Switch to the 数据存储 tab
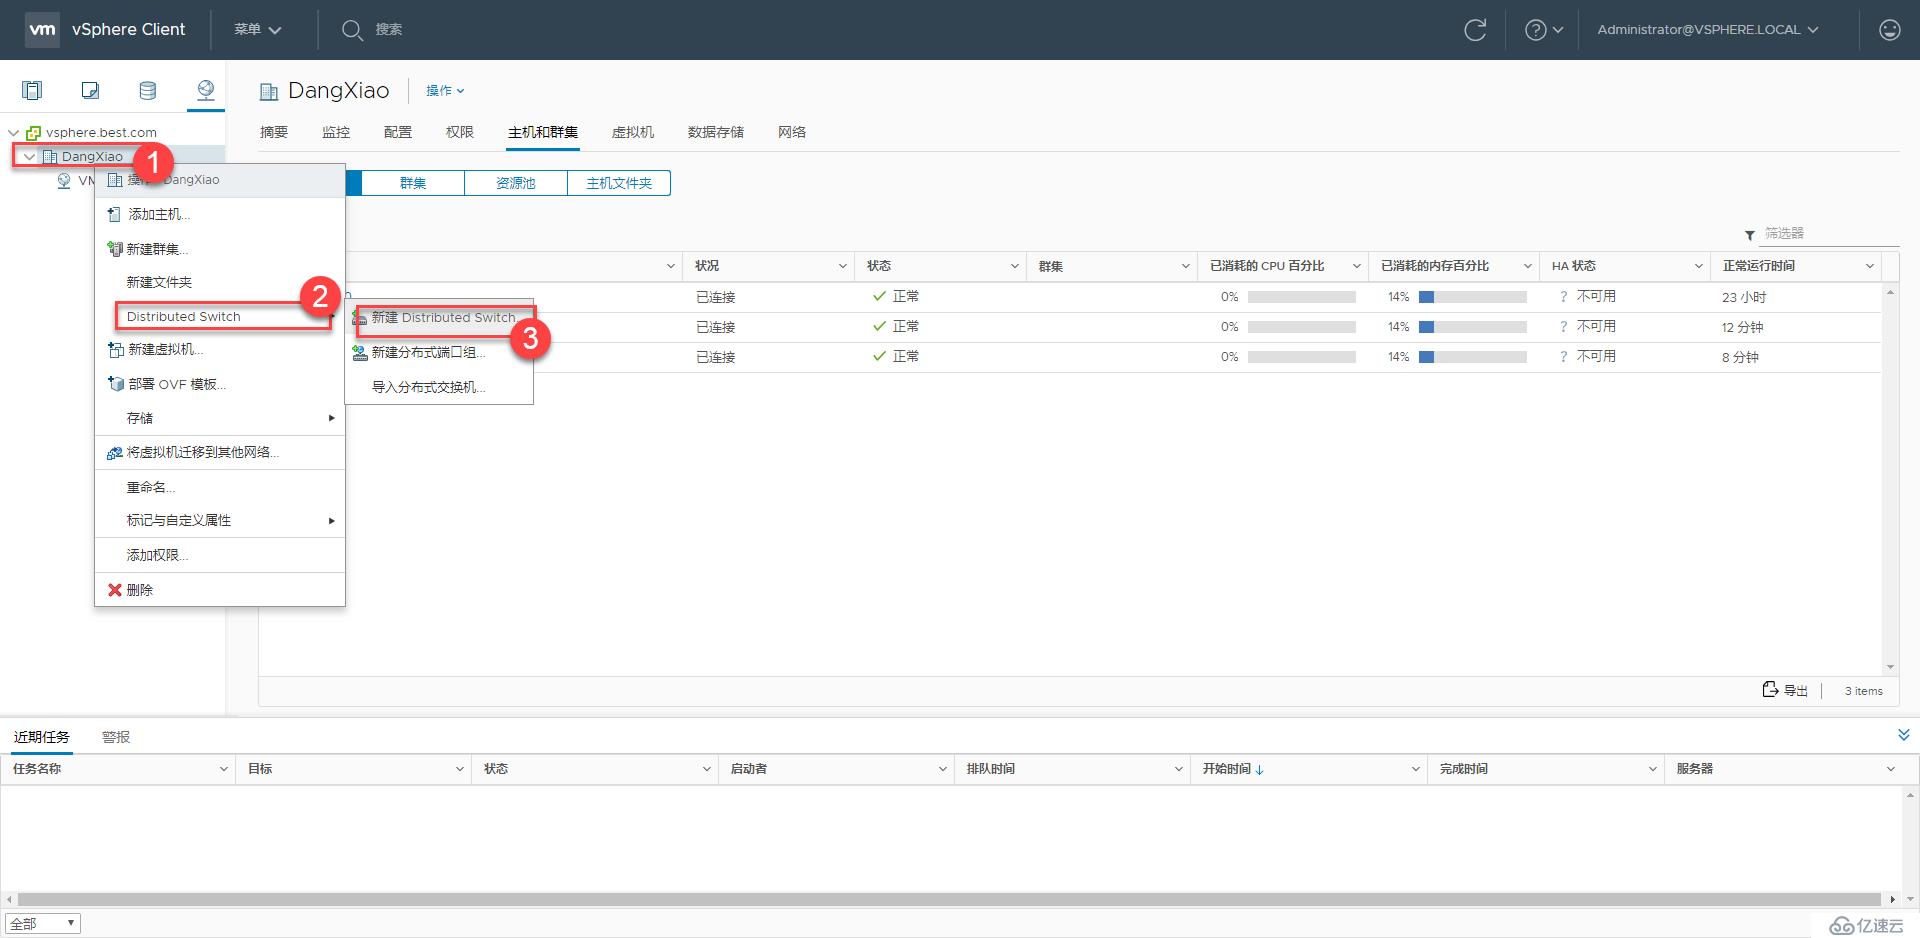 (716, 132)
